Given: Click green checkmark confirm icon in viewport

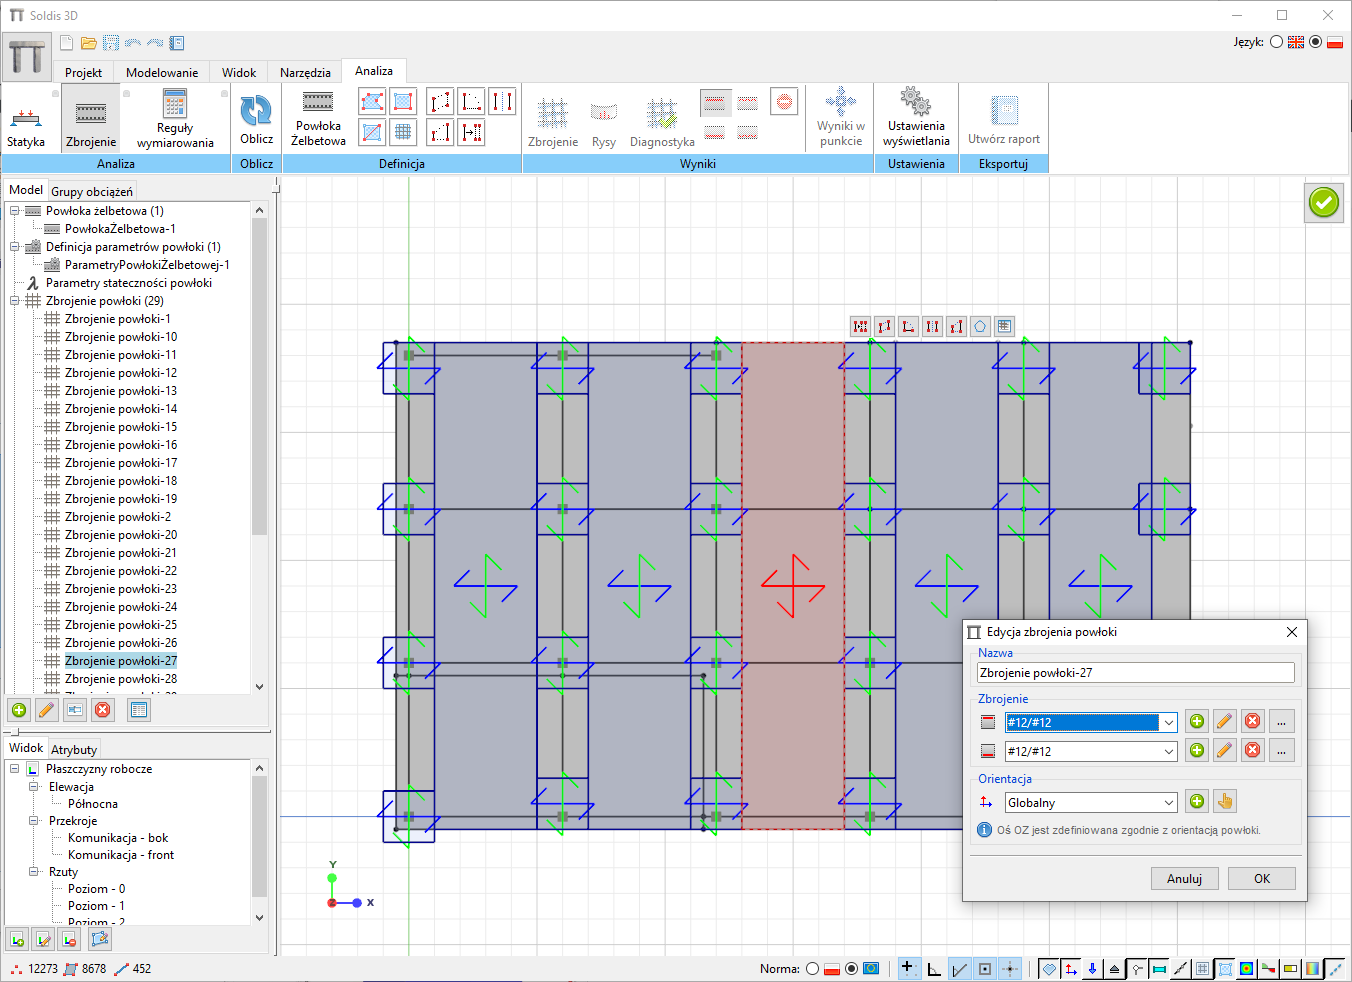Looking at the screenshot, I should (x=1323, y=203).
